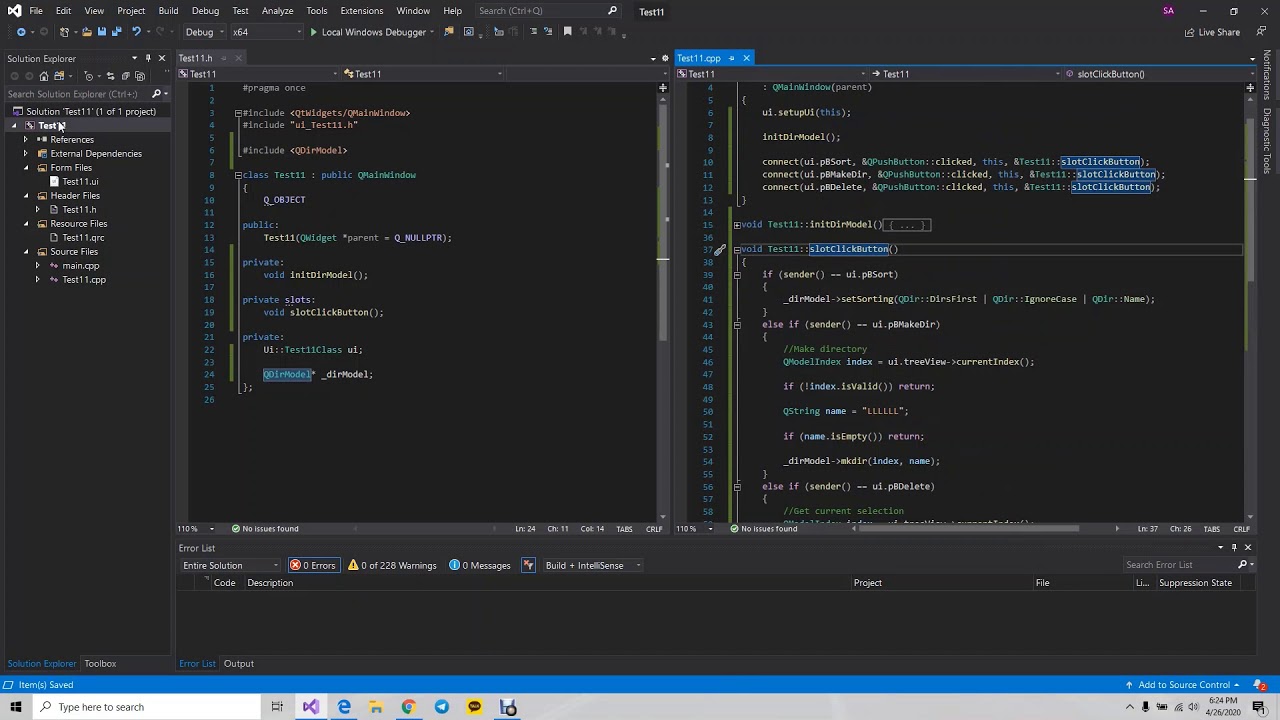This screenshot has width=1280, height=720.
Task: Open the Windows Start menu
Action: click(x=16, y=707)
